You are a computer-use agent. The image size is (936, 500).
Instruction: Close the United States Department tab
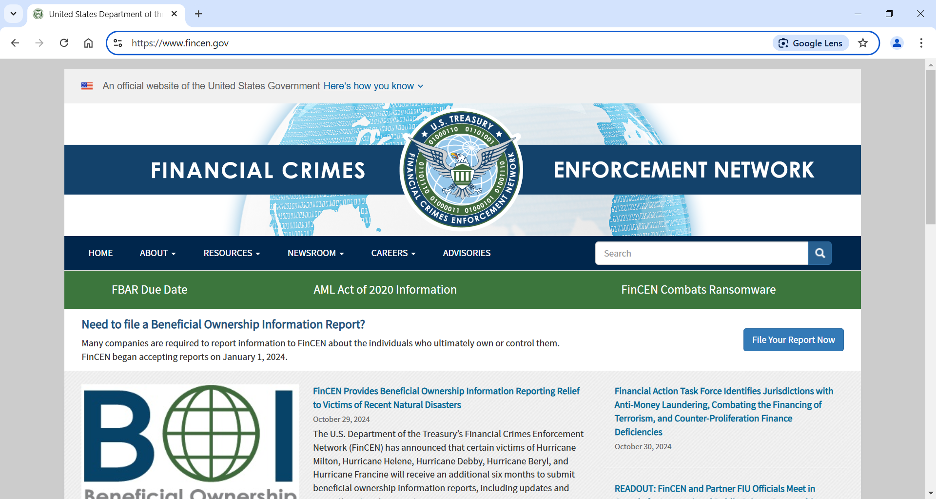[x=174, y=14]
